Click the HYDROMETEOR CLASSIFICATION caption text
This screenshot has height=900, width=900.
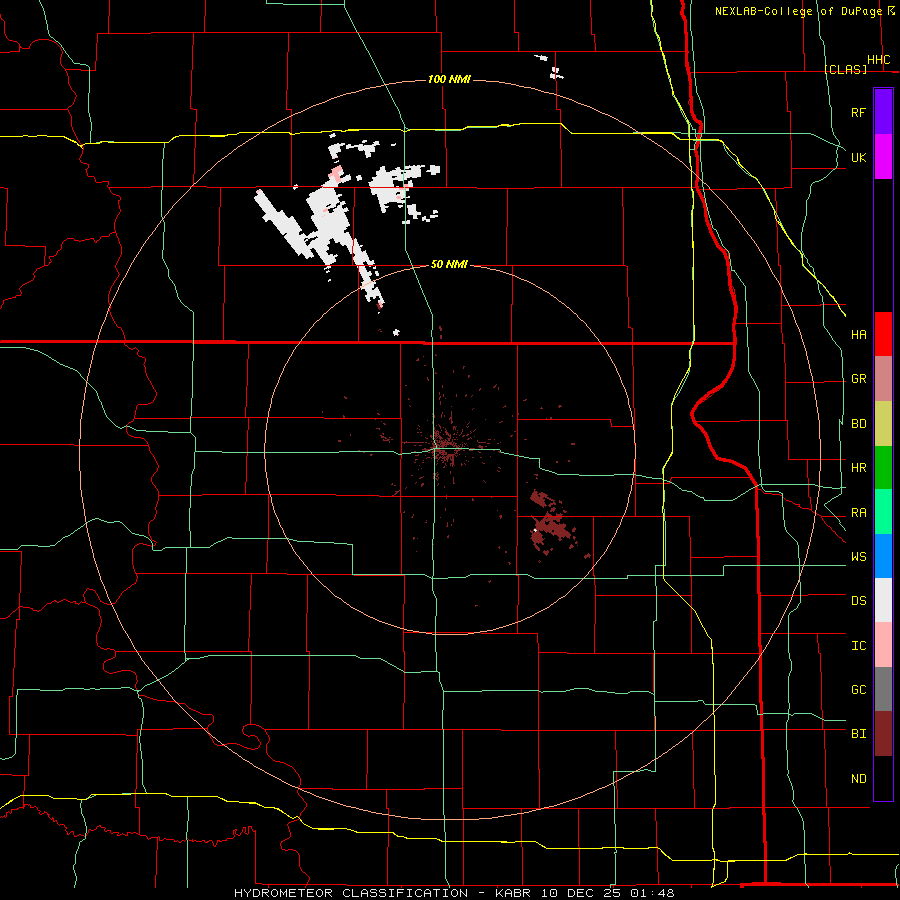tap(351, 893)
